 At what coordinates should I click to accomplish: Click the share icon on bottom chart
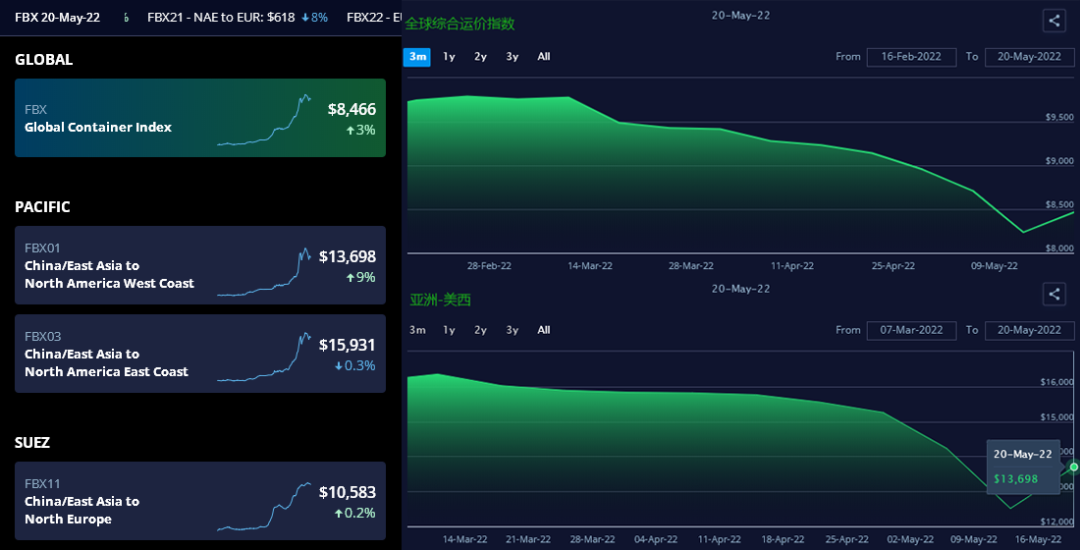pos(1053,294)
